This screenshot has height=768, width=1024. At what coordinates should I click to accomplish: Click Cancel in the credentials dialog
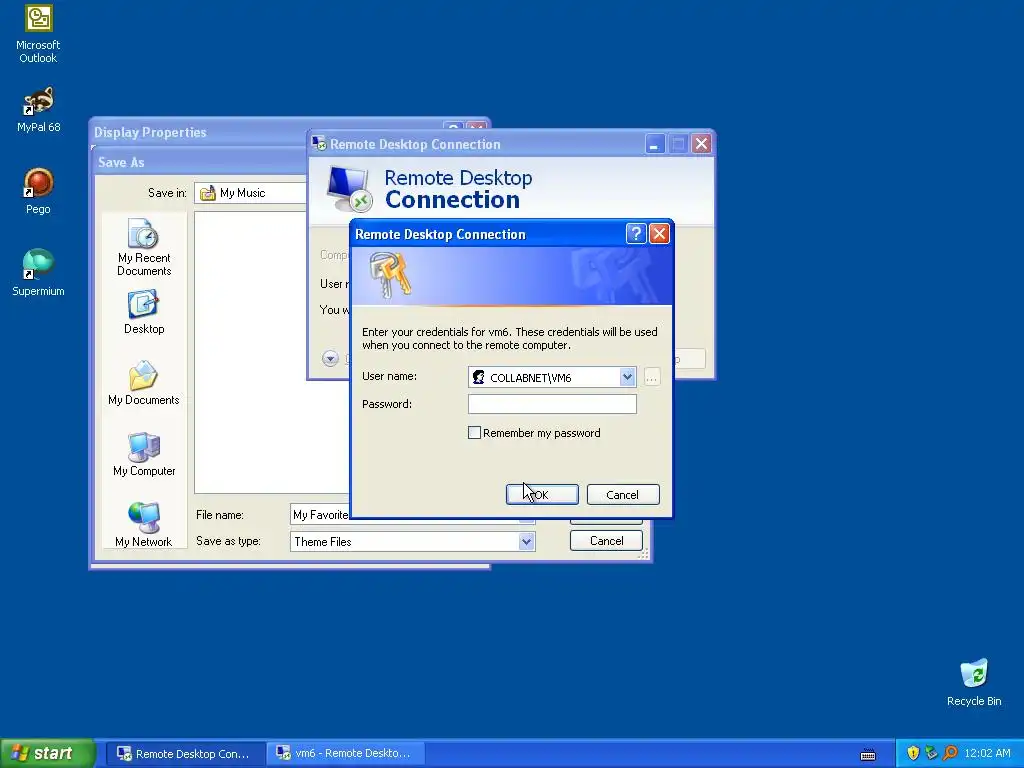click(623, 494)
